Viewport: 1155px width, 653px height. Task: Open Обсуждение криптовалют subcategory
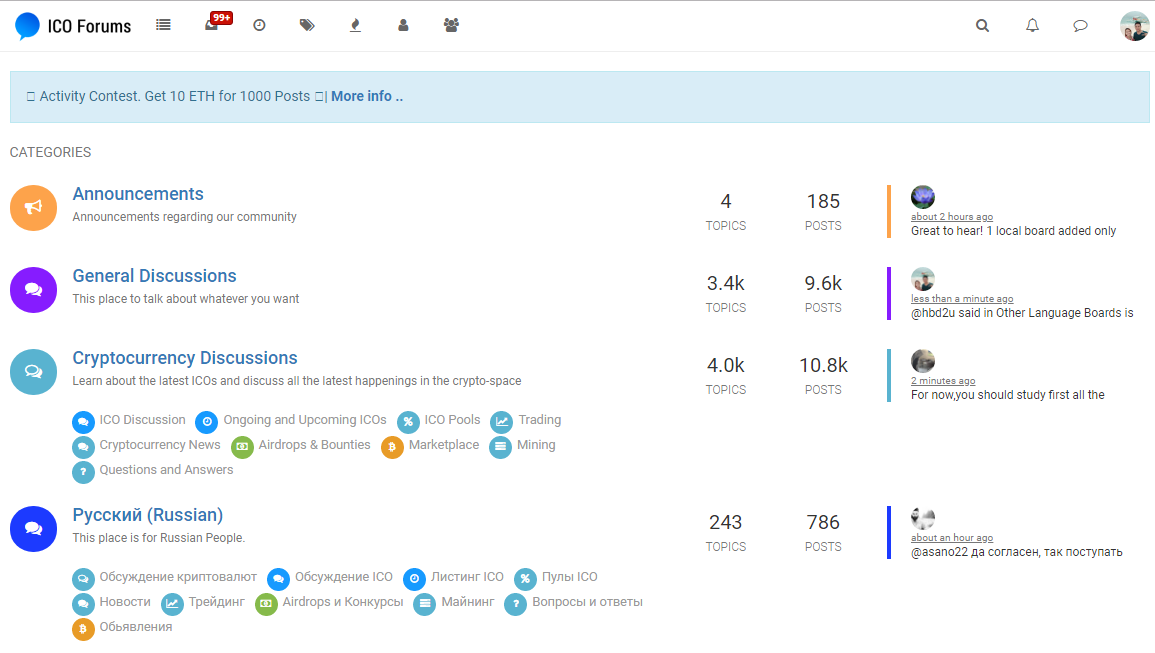click(x=178, y=576)
